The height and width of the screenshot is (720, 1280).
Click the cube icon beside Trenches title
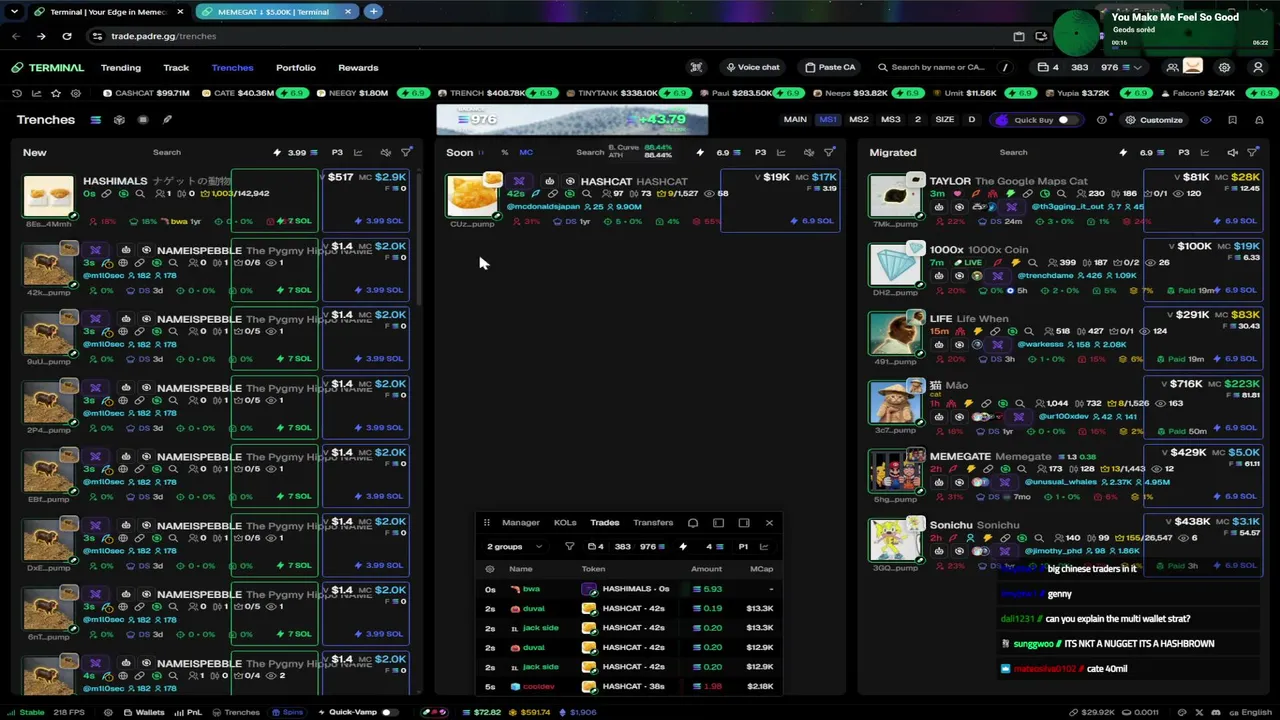pyautogui.click(x=119, y=120)
